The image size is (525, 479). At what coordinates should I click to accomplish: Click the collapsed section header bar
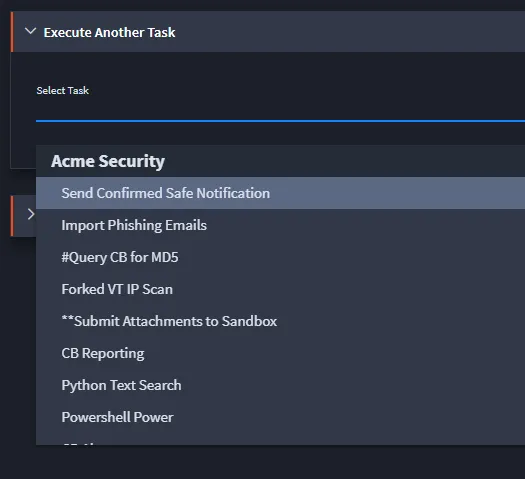23,216
